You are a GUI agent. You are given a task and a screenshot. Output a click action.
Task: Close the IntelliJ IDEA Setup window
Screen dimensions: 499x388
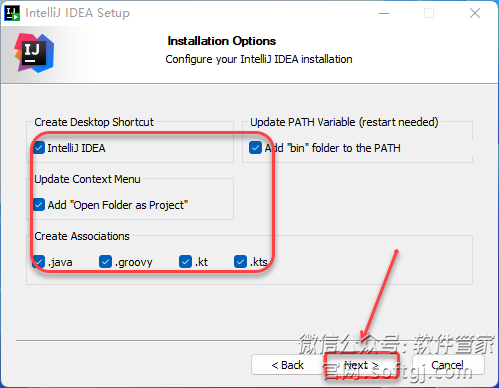(475, 13)
